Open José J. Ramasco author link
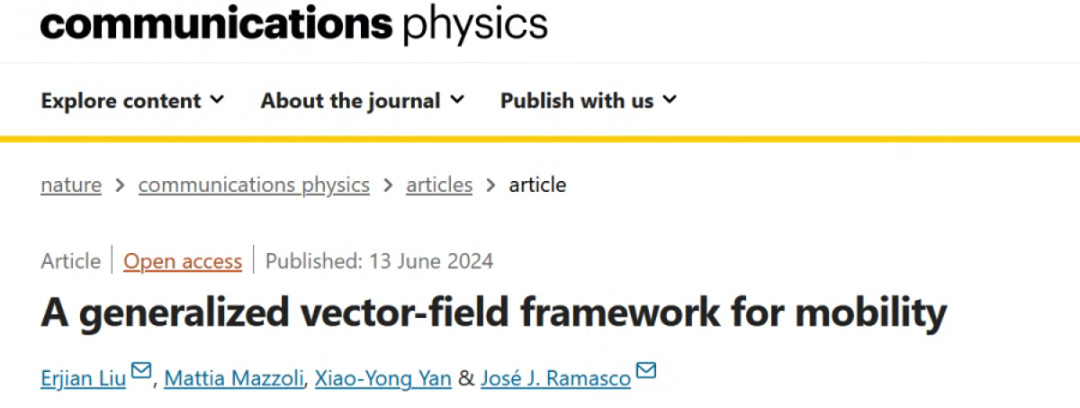Image resolution: width=1080 pixels, height=408 pixels. coord(556,378)
